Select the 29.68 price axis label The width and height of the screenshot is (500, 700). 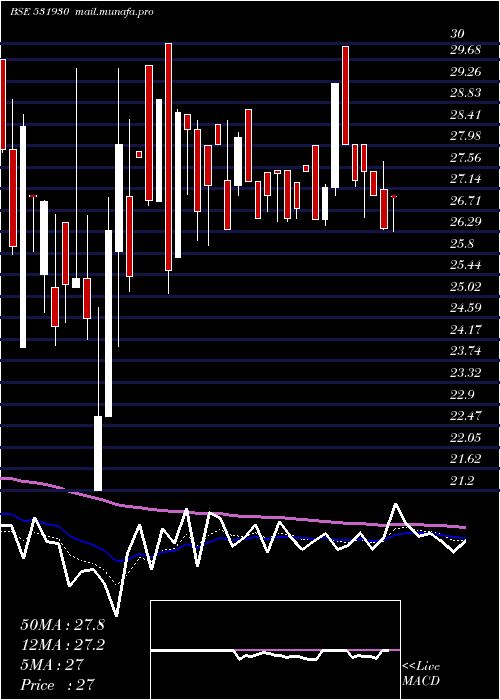click(x=465, y=50)
